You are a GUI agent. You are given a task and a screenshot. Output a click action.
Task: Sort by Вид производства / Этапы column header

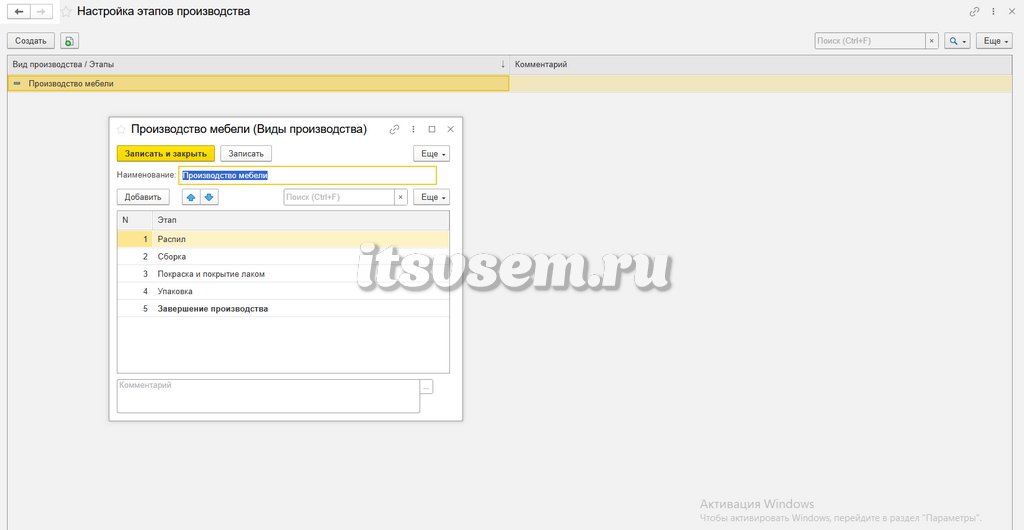[x=258, y=65]
